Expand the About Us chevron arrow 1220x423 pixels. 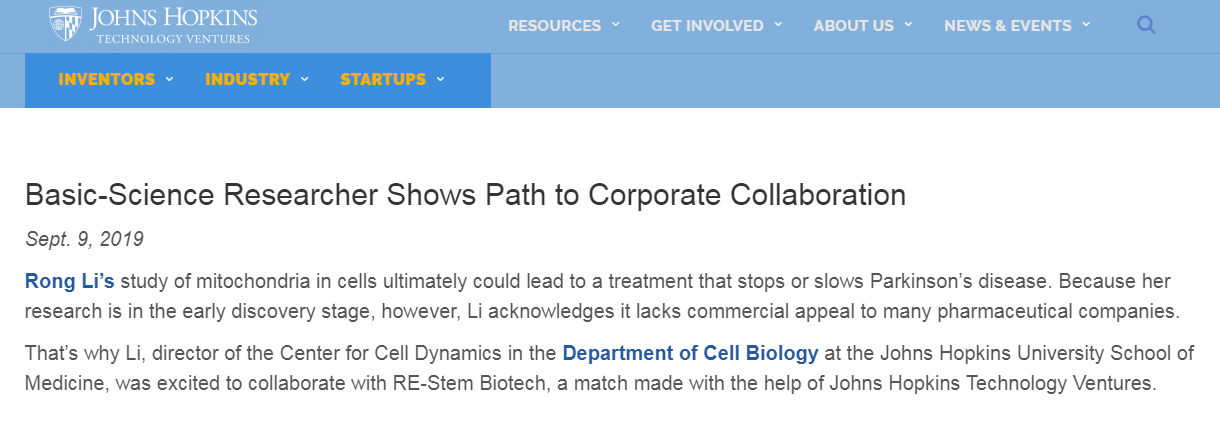coord(908,24)
